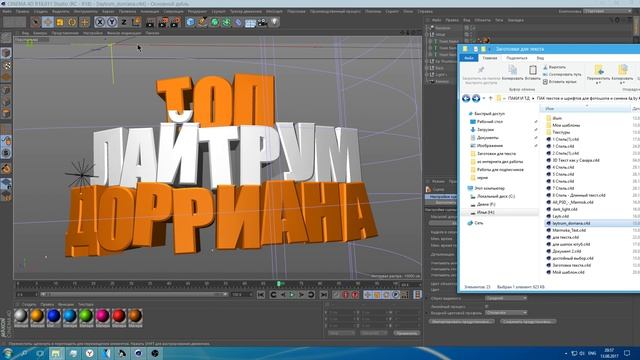Screen dimensions: 640x360
Task: Click Применить button in coordinates panel
Action: (x=407, y=333)
